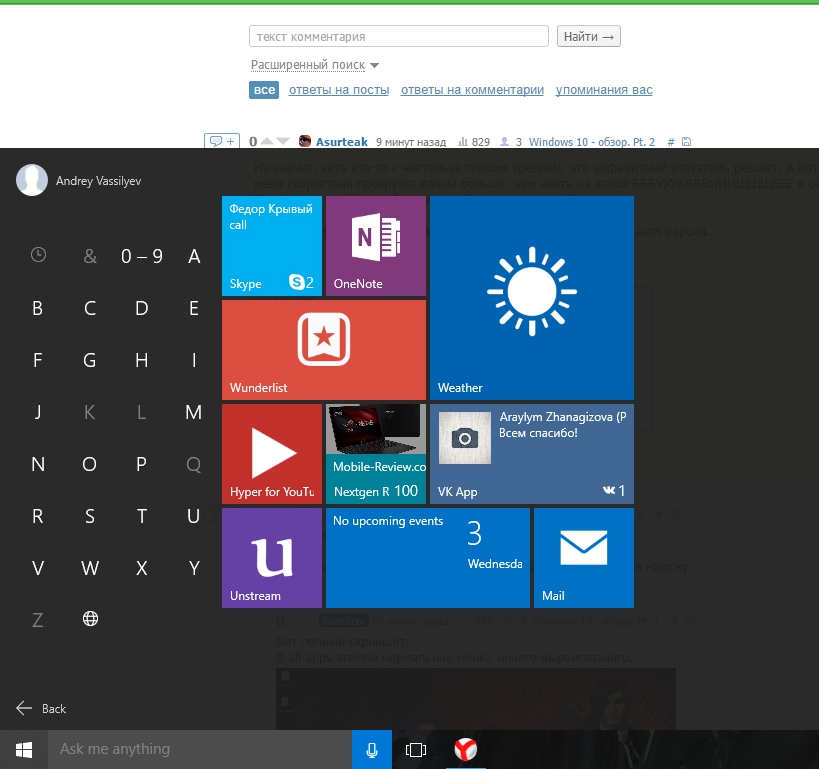Click the comment text search field
The height and width of the screenshot is (769, 819).
pos(398,37)
